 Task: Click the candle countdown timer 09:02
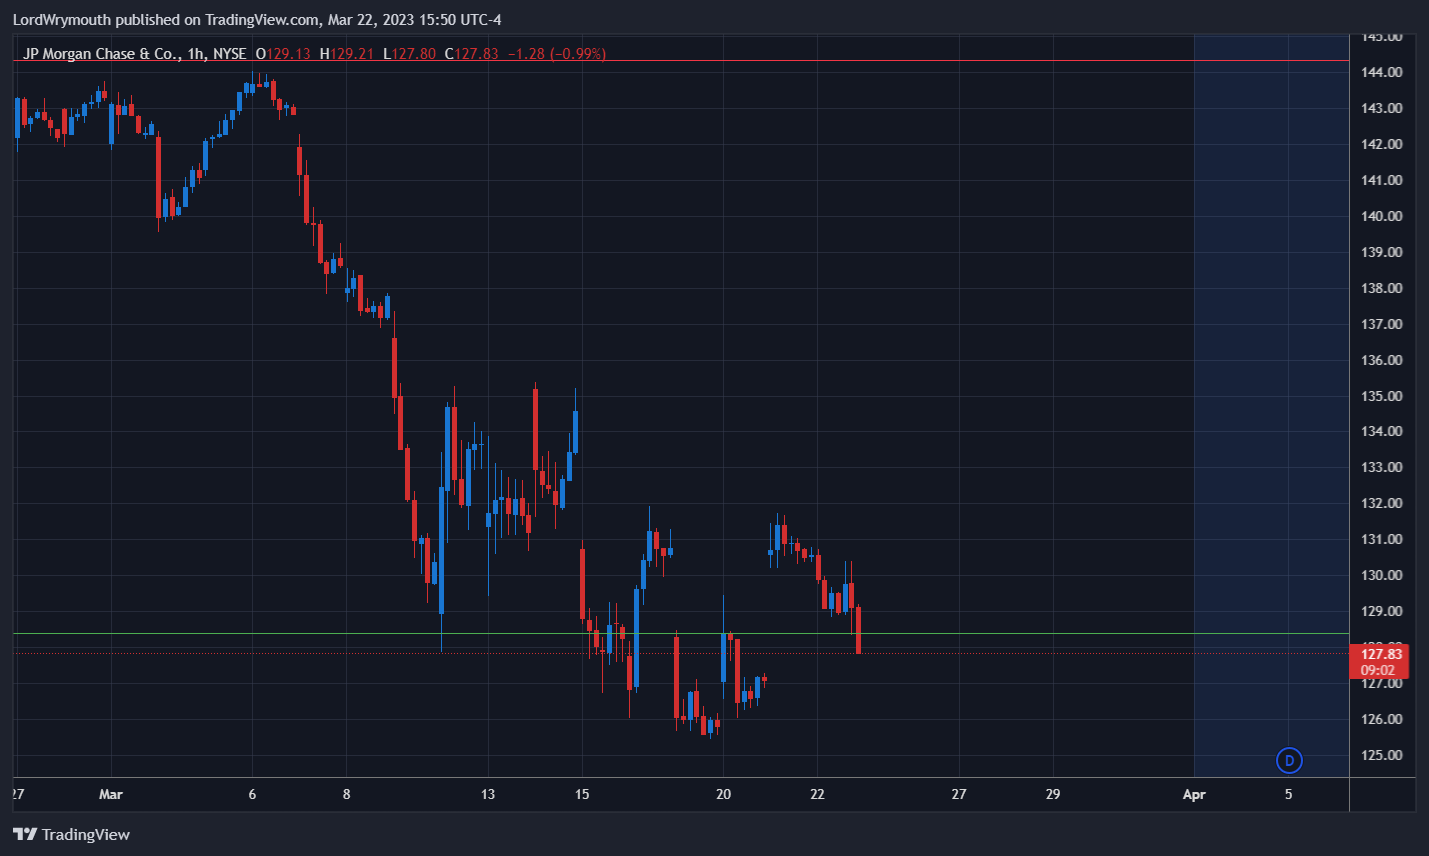click(1378, 670)
